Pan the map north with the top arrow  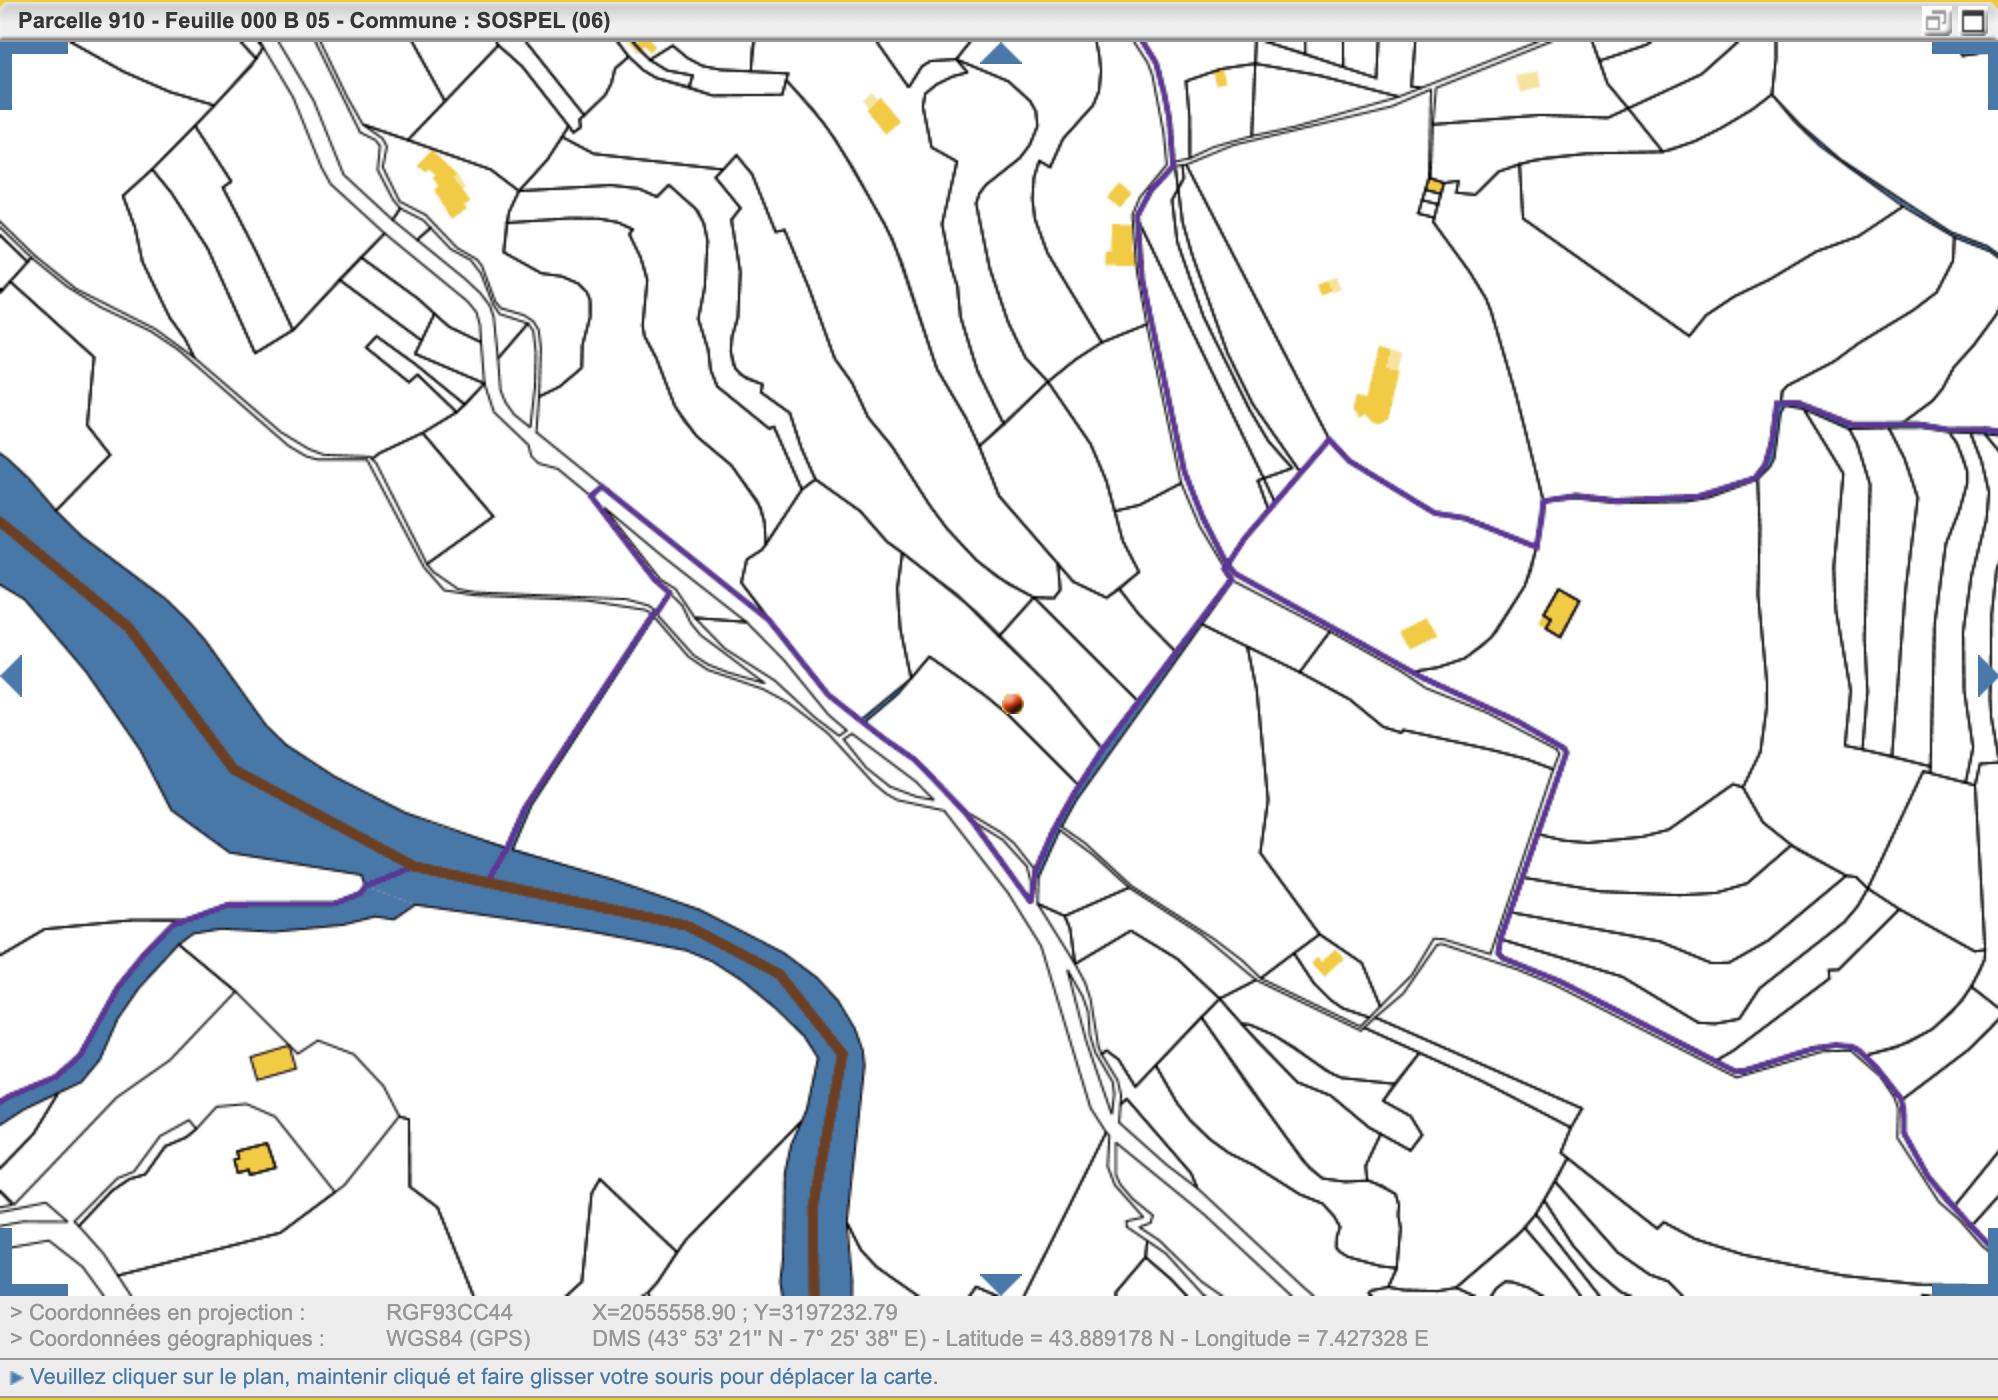click(x=1000, y=54)
